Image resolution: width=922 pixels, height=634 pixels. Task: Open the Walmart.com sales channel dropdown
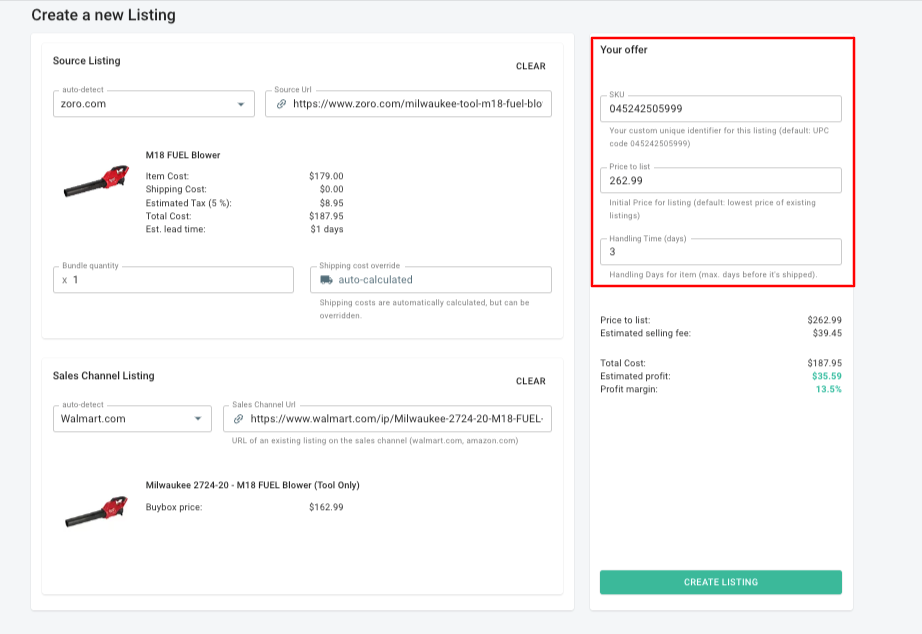pos(198,419)
